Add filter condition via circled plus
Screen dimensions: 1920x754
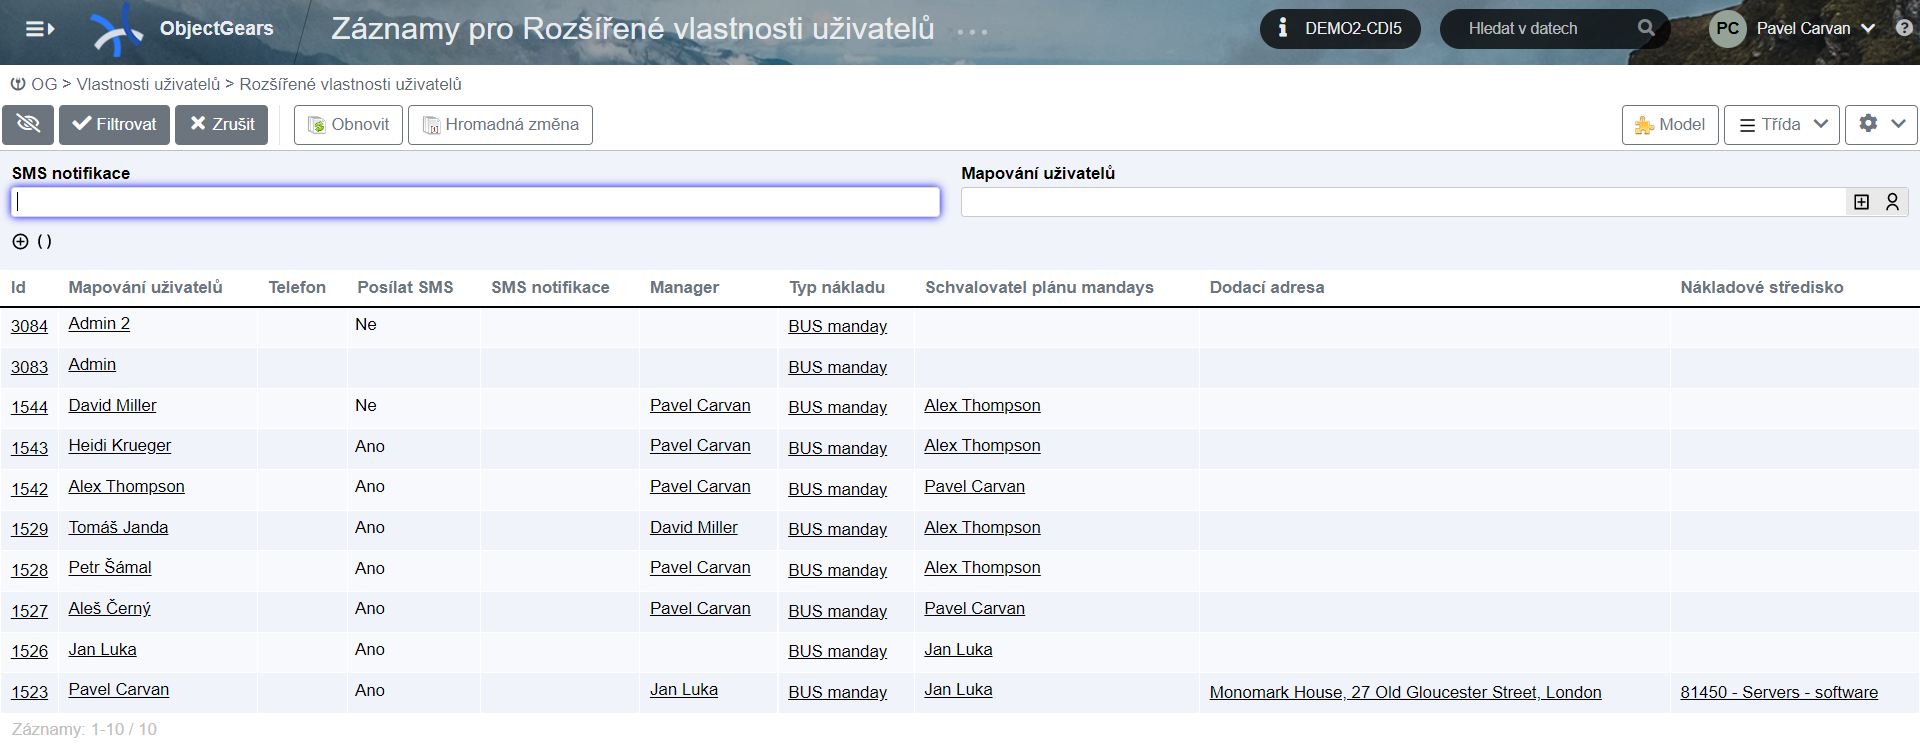point(20,241)
